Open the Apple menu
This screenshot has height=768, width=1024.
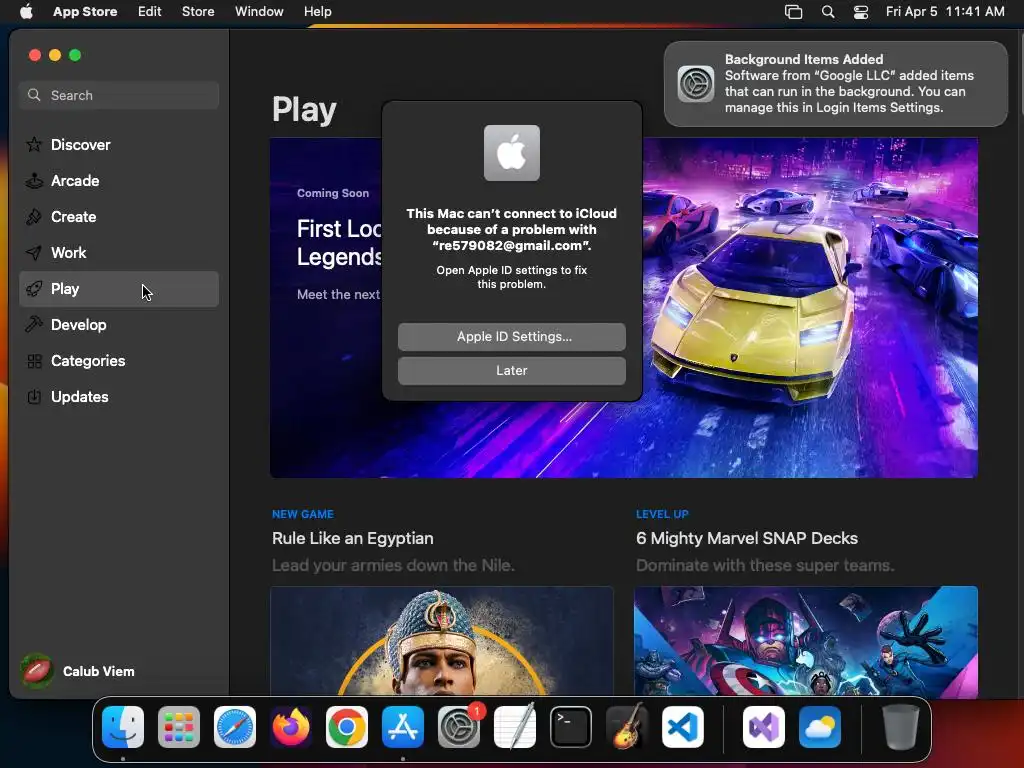(x=26, y=11)
